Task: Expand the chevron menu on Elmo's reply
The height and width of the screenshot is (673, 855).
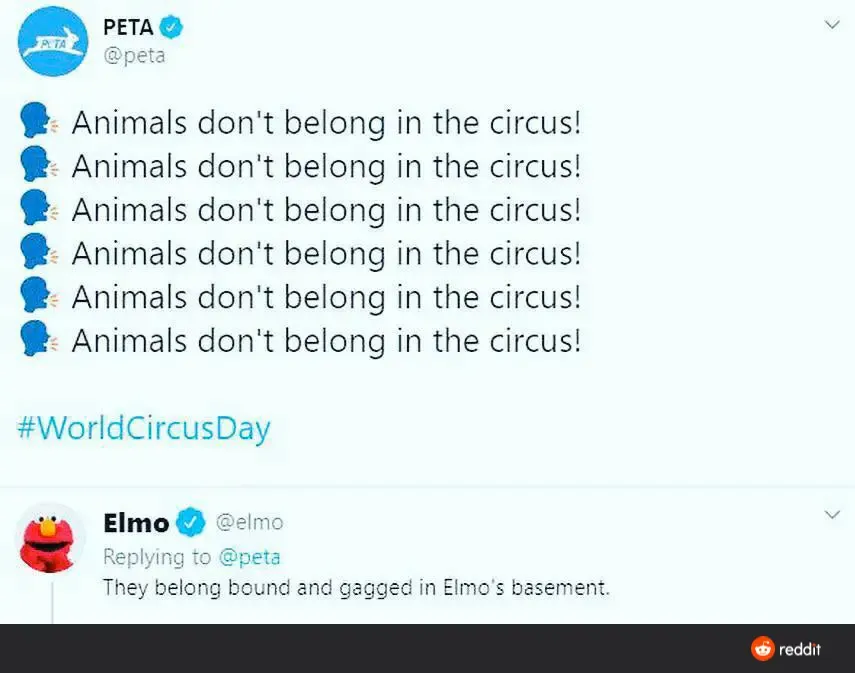Action: pyautogui.click(x=831, y=515)
